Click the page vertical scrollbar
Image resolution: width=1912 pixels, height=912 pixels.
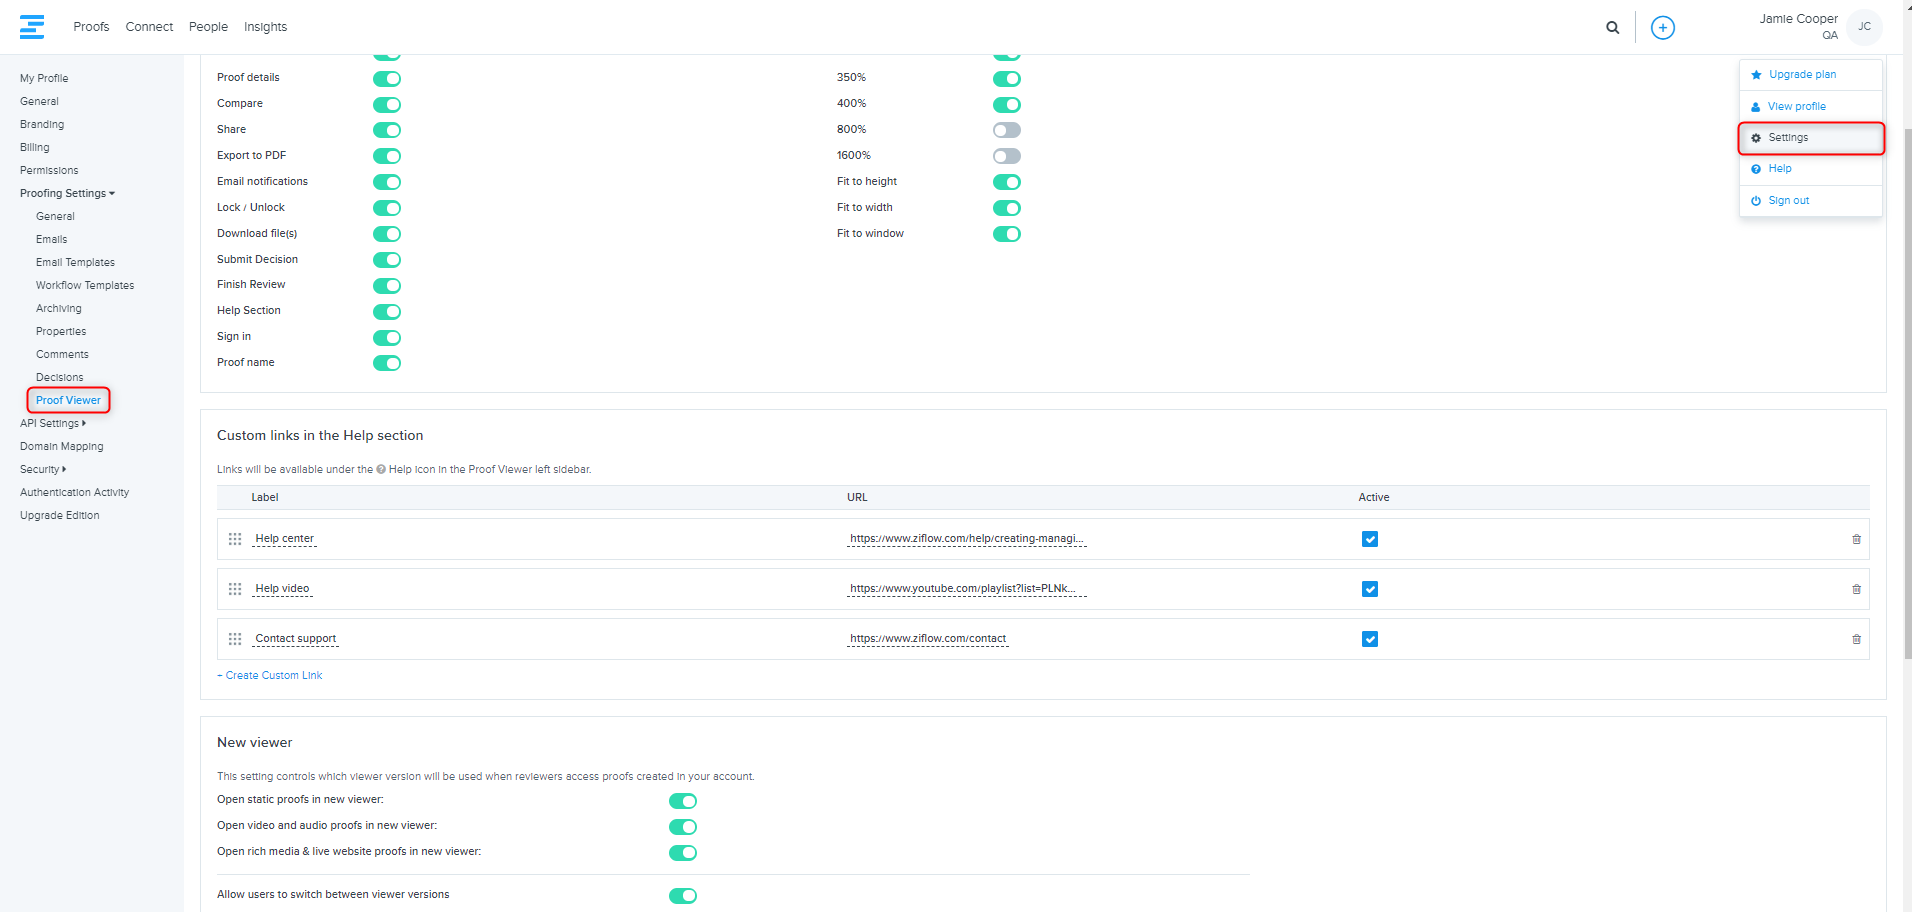(x=1906, y=400)
